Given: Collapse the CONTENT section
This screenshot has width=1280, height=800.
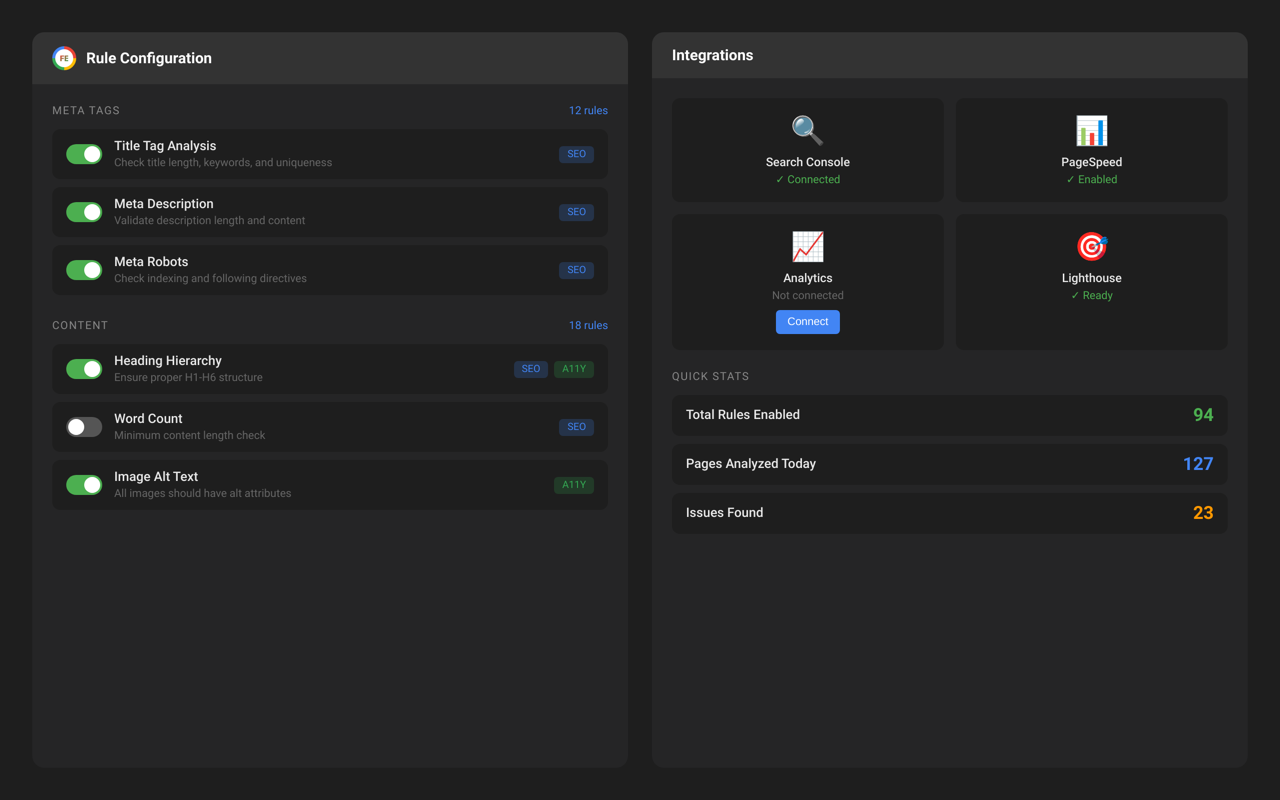Looking at the screenshot, I should pyautogui.click(x=80, y=325).
